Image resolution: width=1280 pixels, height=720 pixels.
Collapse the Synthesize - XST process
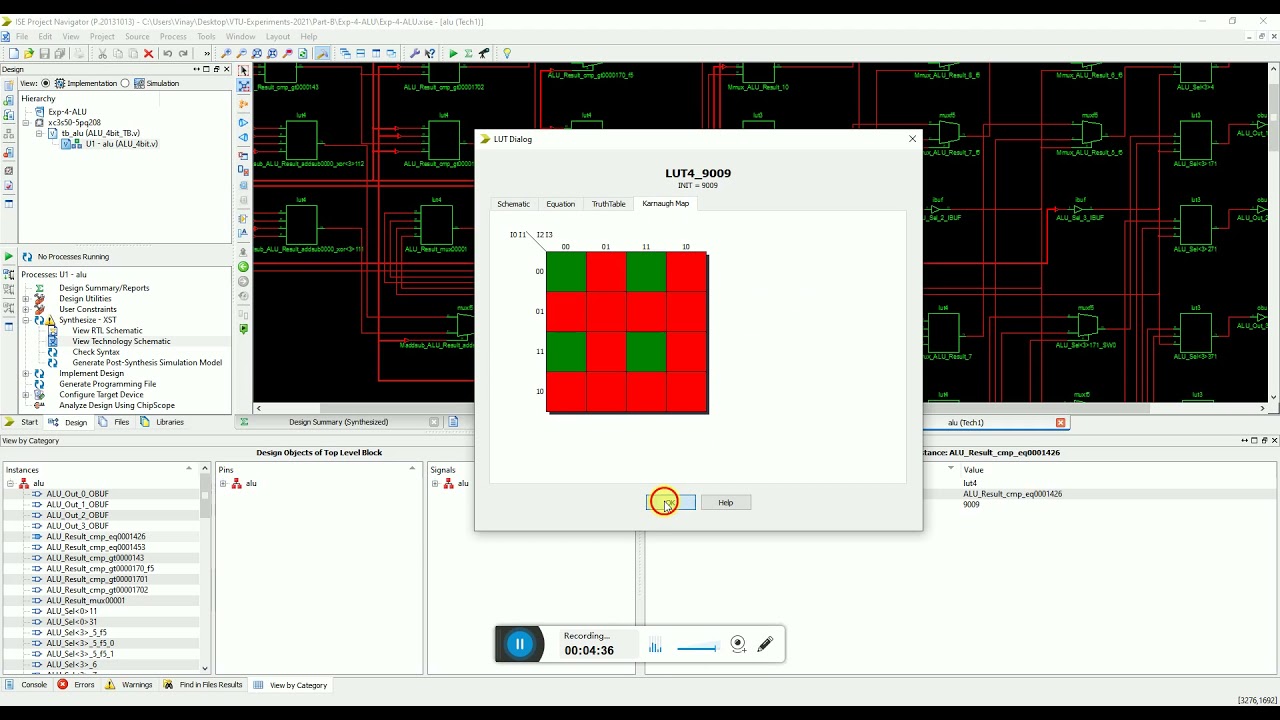[26, 320]
